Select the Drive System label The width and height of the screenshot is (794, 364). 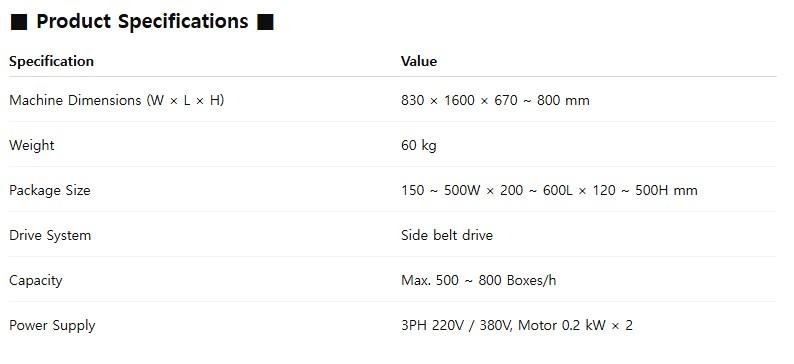(x=50, y=235)
